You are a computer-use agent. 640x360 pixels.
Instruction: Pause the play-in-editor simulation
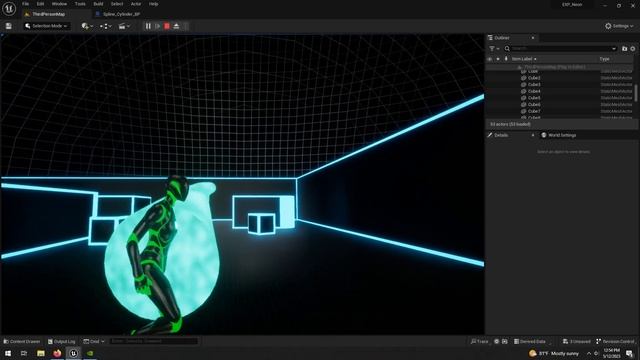[148, 26]
